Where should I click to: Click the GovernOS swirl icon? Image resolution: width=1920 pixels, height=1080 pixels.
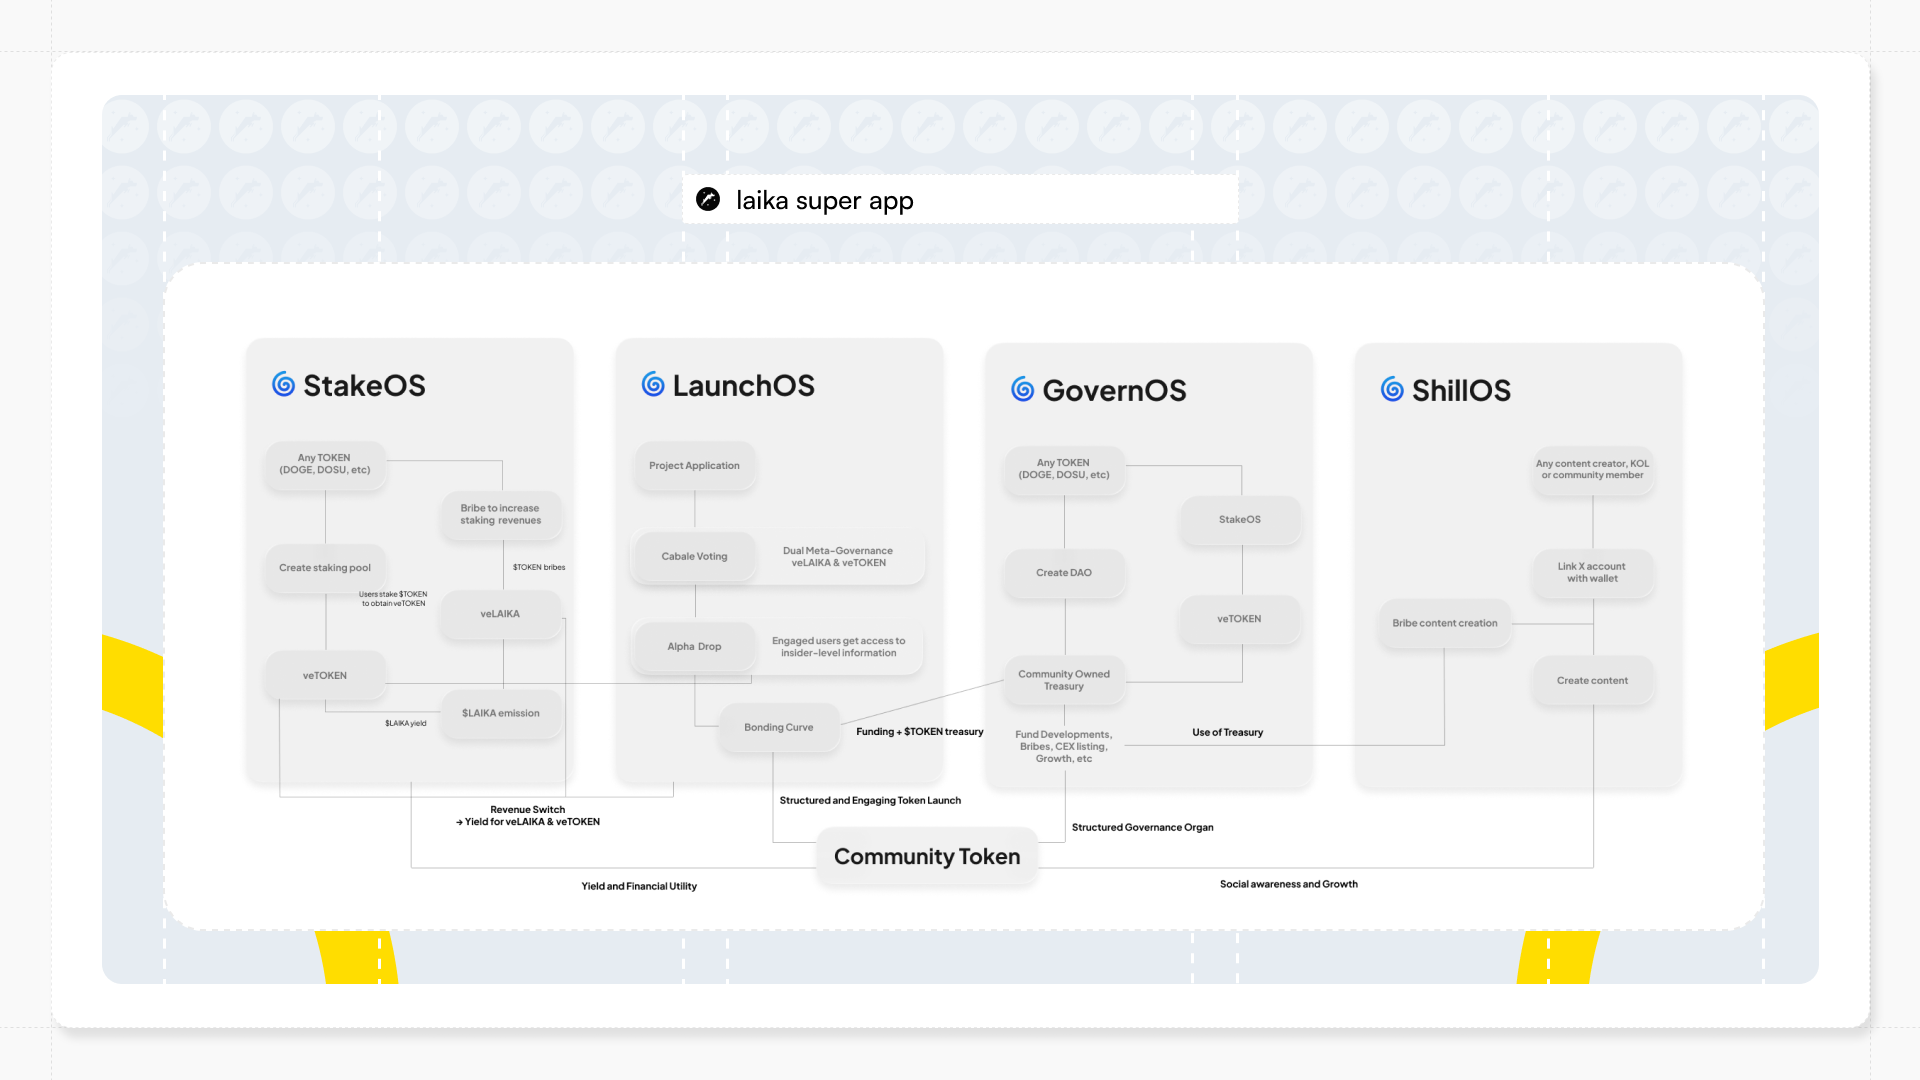(x=1022, y=390)
